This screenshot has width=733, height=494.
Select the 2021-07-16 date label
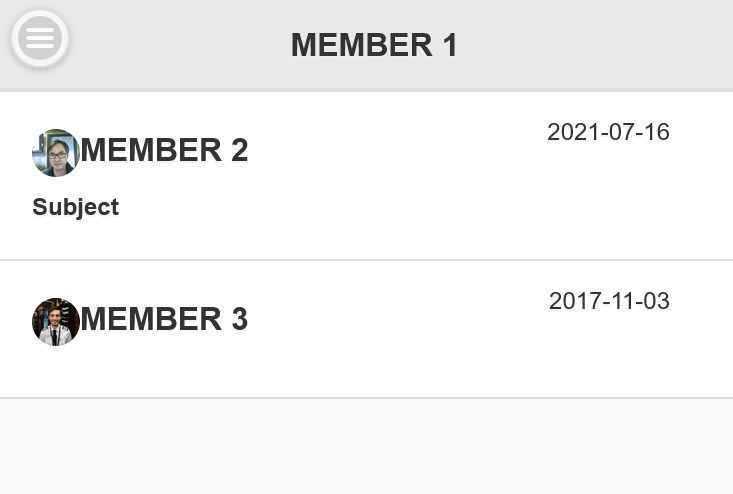[608, 132]
